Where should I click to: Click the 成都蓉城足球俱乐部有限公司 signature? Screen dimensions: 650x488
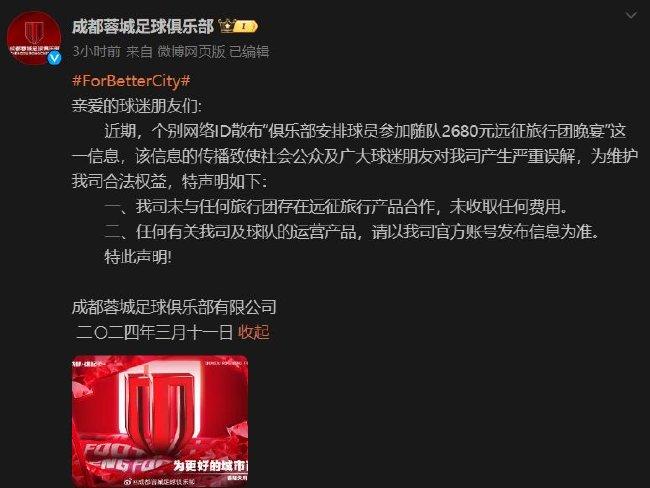point(174,307)
